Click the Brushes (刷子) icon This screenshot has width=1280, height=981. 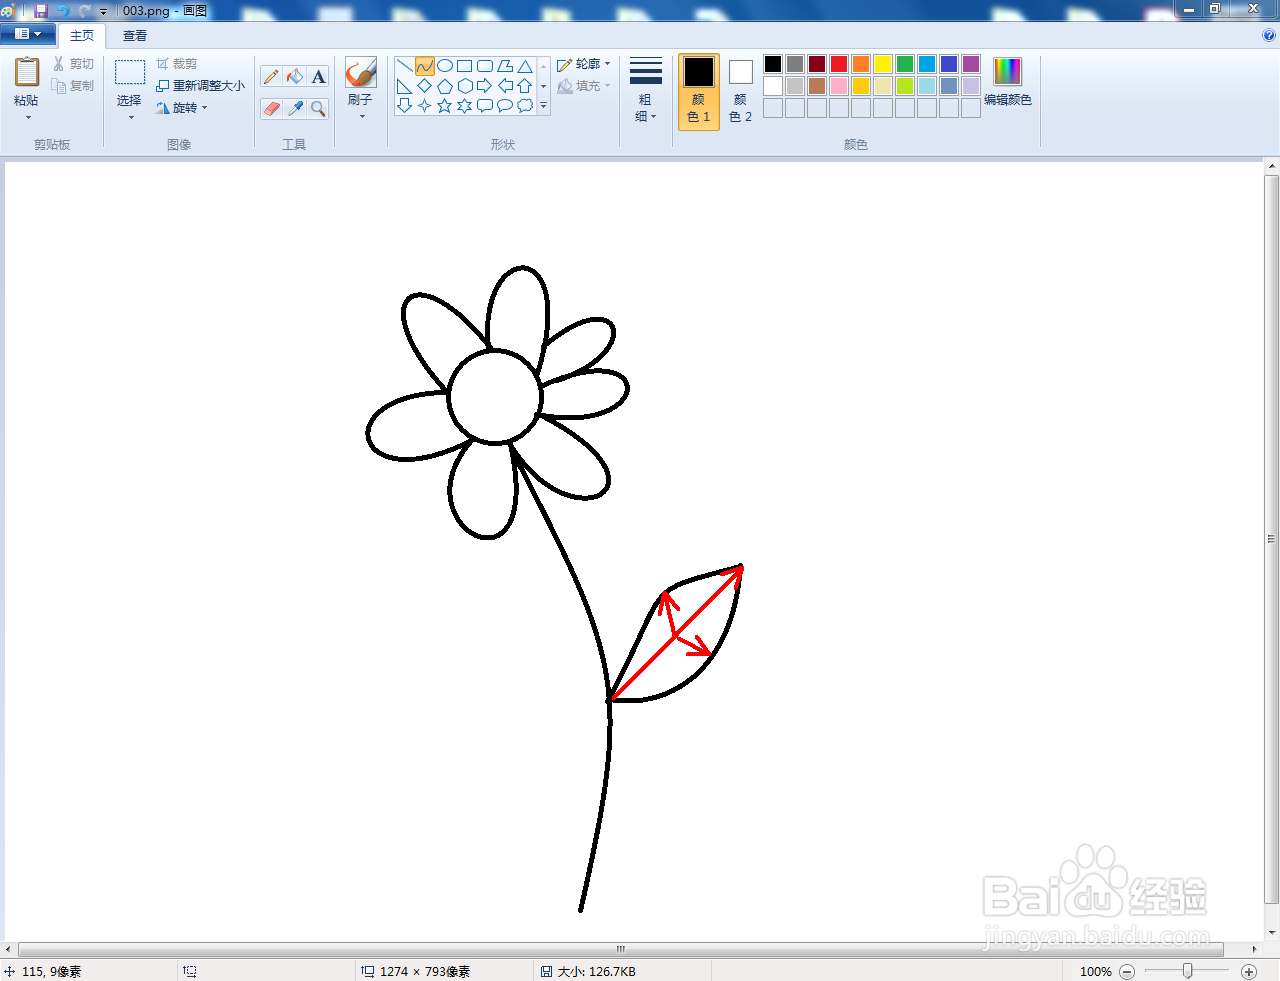pos(360,73)
